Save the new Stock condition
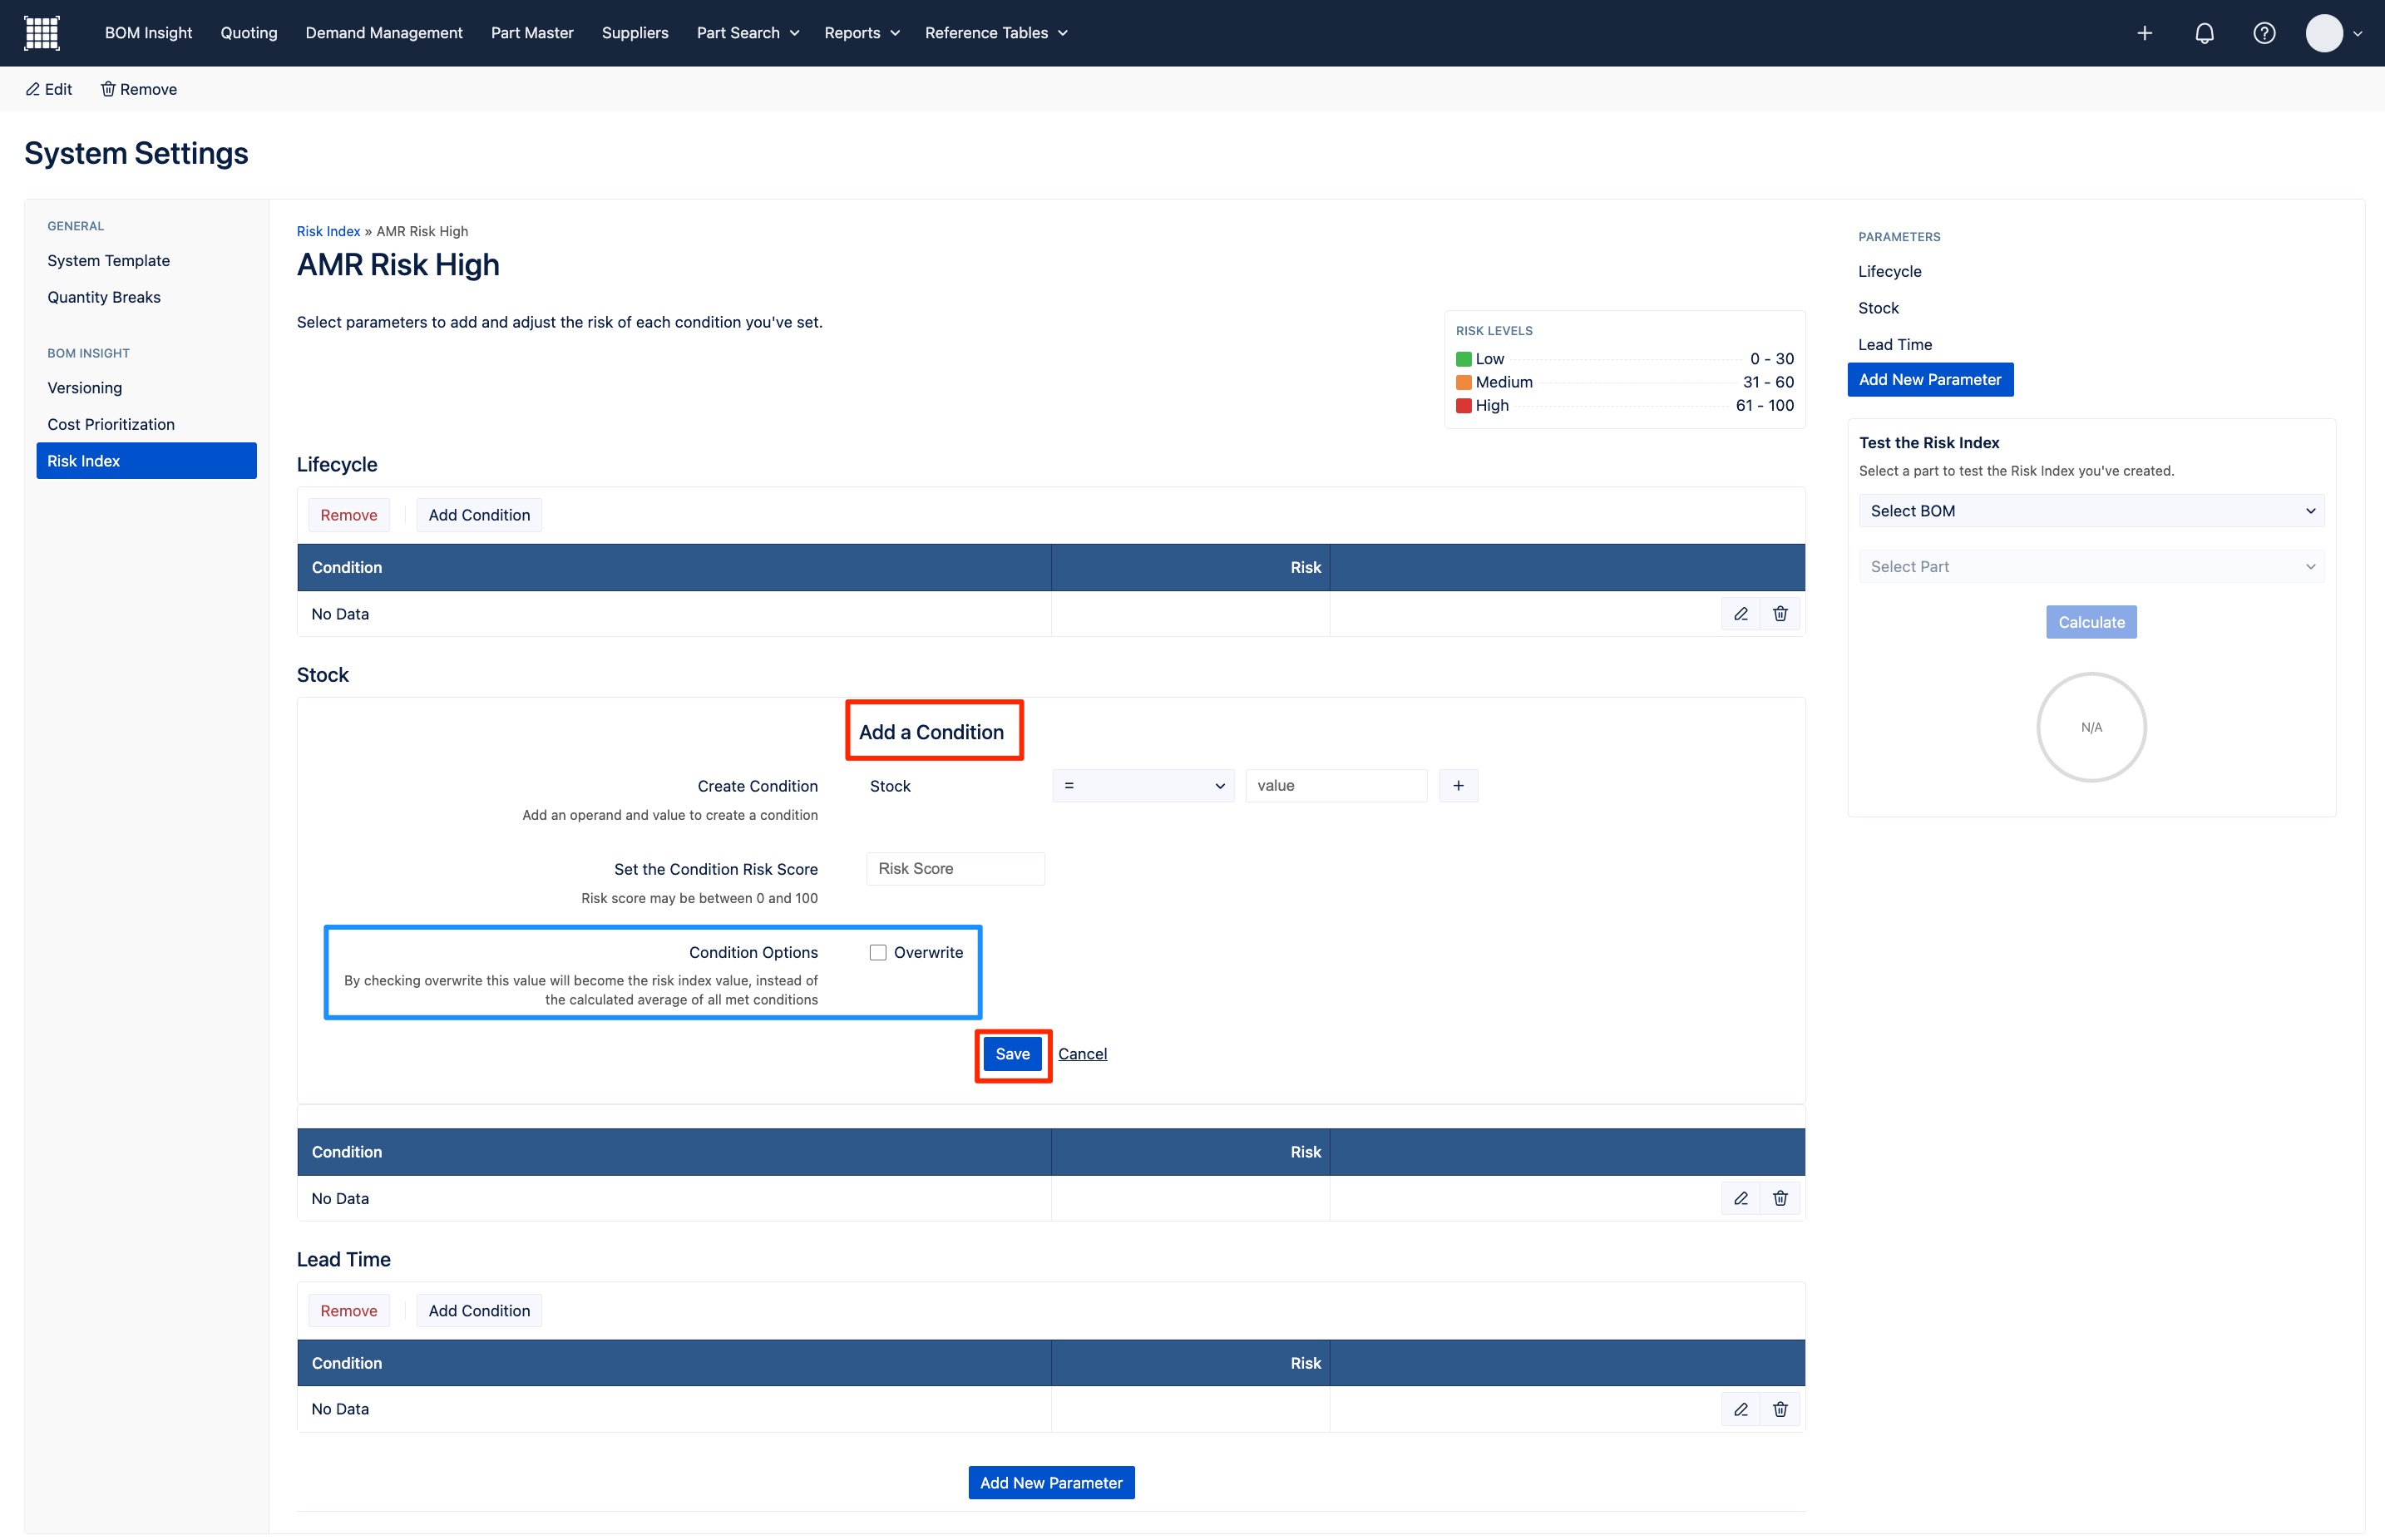Viewport: 2385px width, 1540px height. (1012, 1054)
